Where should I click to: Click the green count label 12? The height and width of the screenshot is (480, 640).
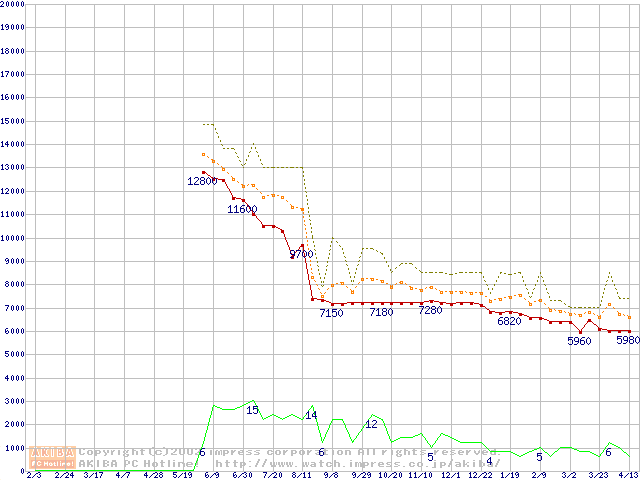[371, 424]
